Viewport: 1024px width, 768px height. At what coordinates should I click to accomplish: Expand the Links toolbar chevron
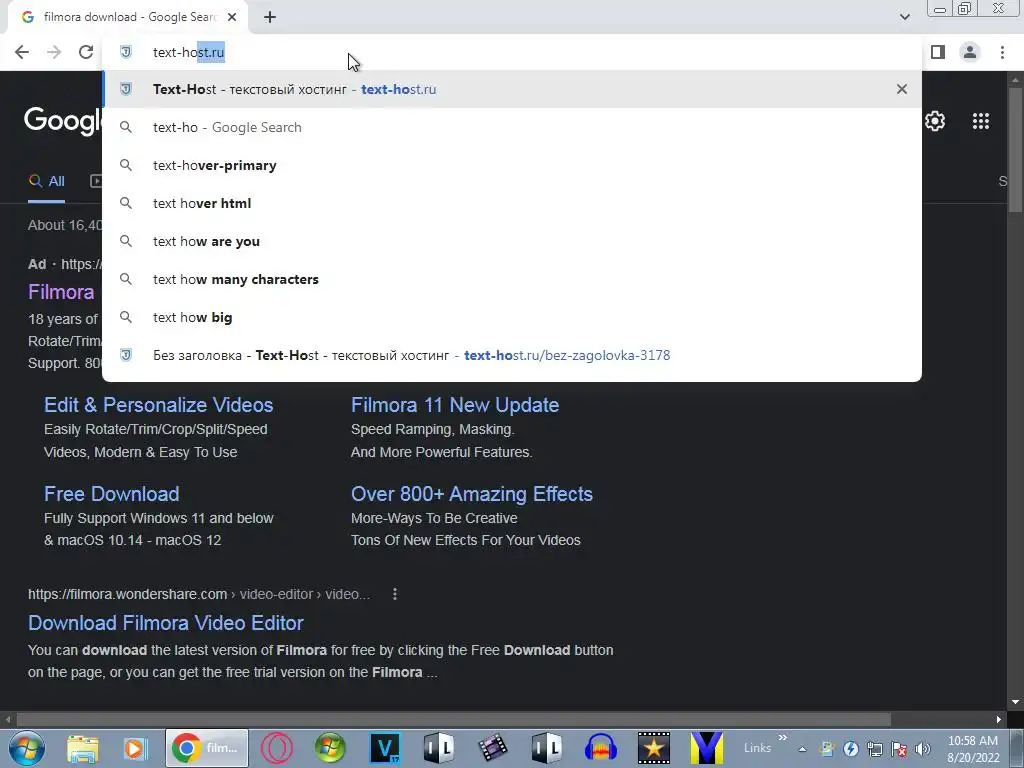(782, 738)
